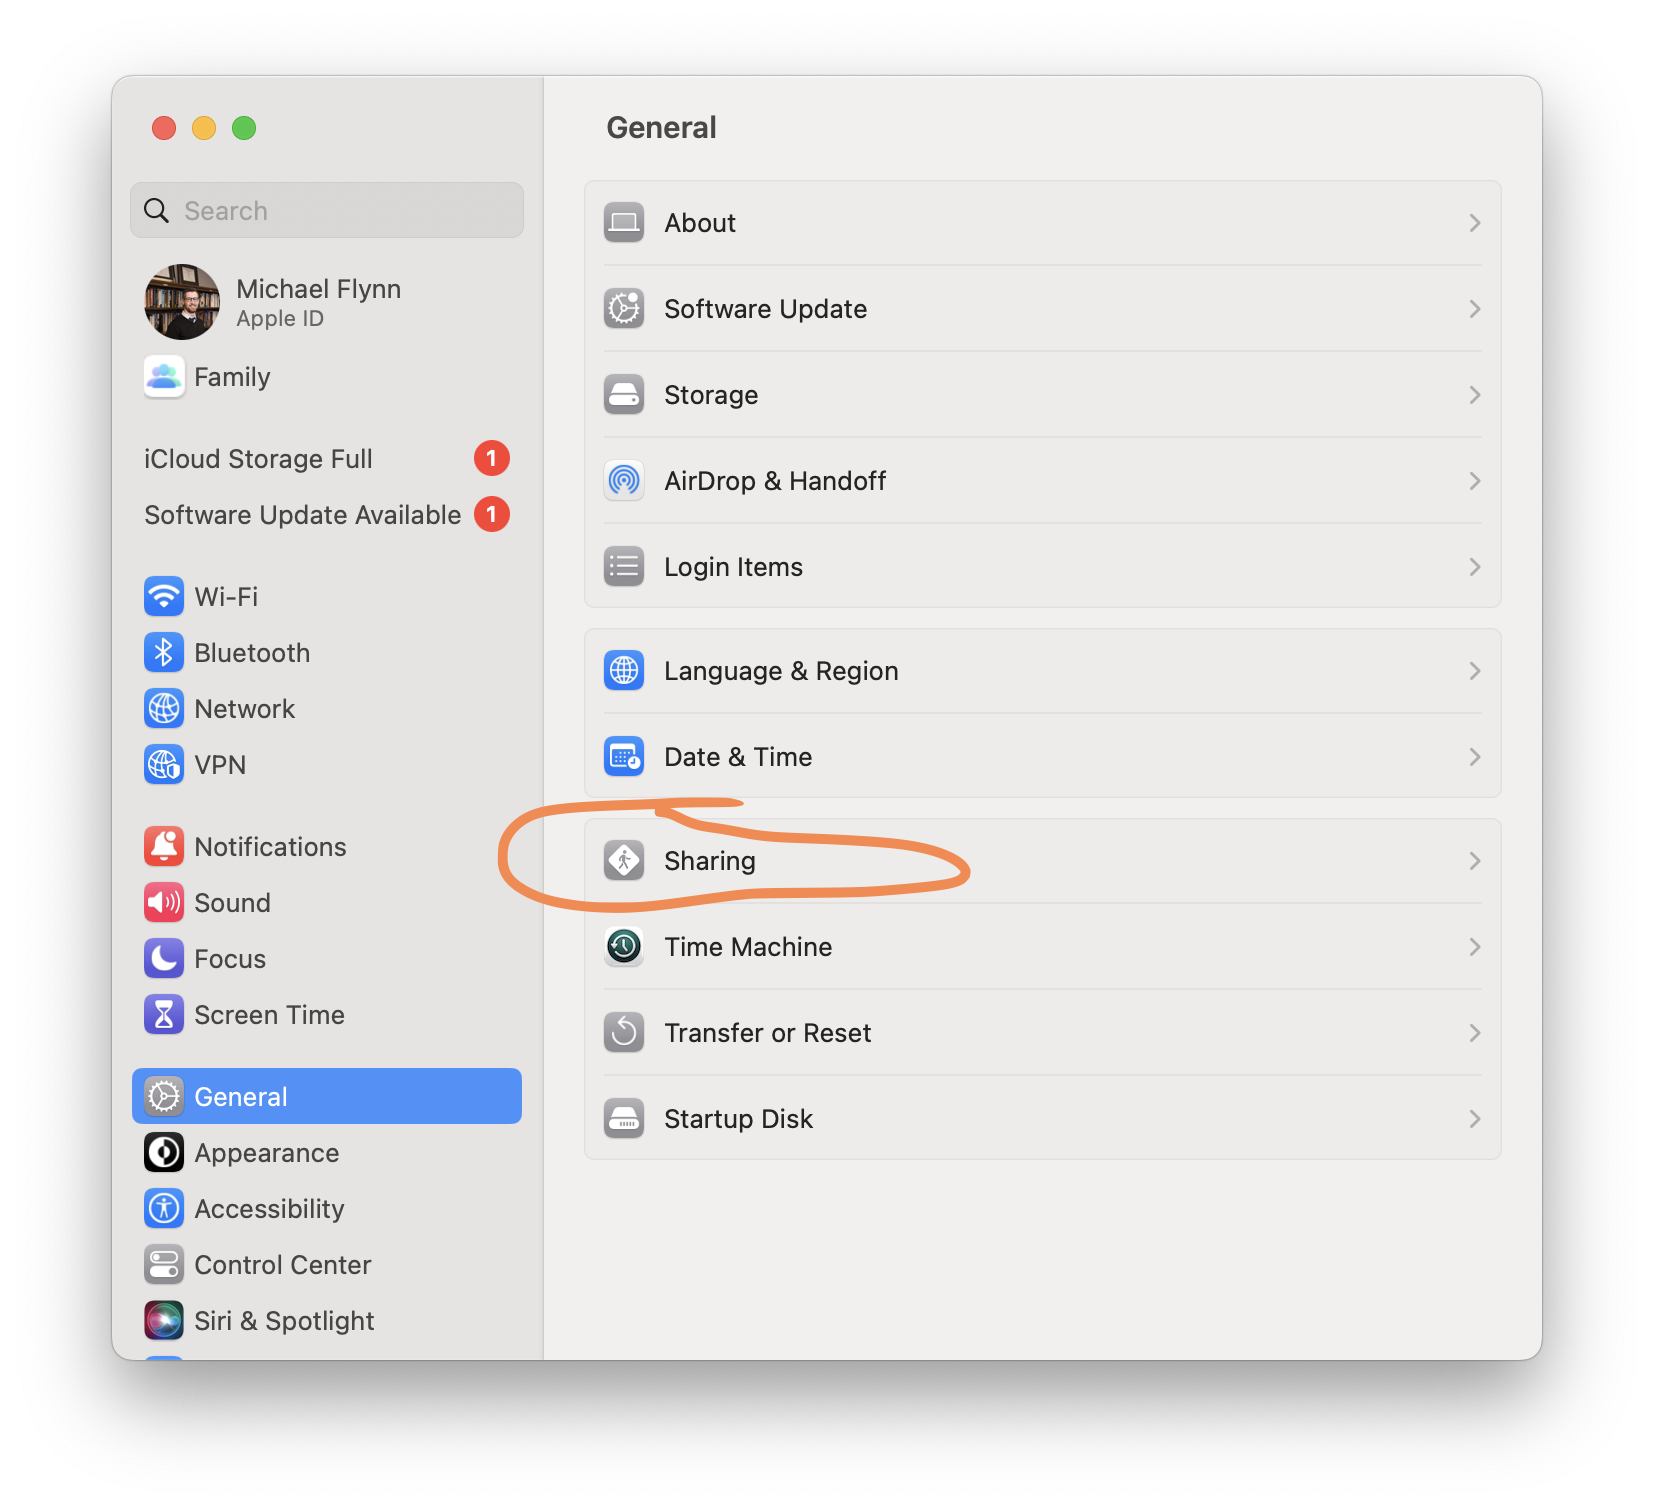Open Storage via its right chevron
This screenshot has height=1508, width=1654.
(1475, 395)
